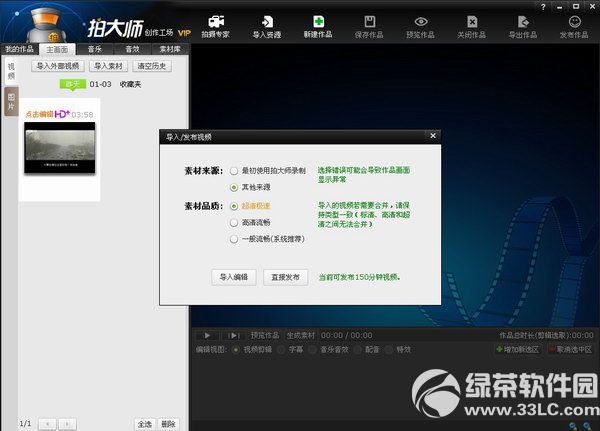Image resolution: width=600 pixels, height=431 pixels.
Task: Create new work with 新建作品
Action: (x=318, y=26)
